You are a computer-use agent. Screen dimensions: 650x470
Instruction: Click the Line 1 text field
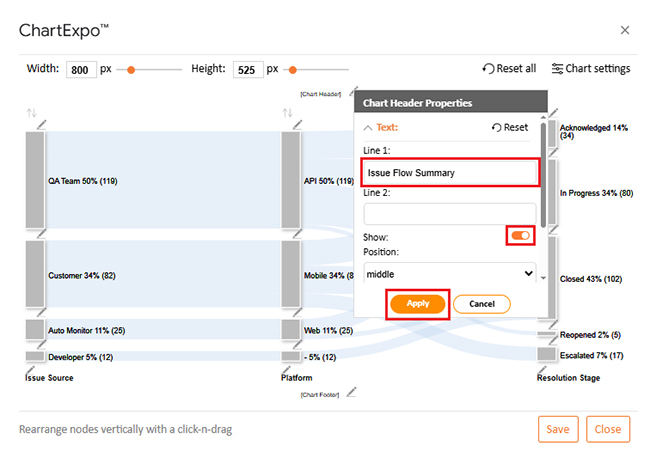tap(450, 172)
